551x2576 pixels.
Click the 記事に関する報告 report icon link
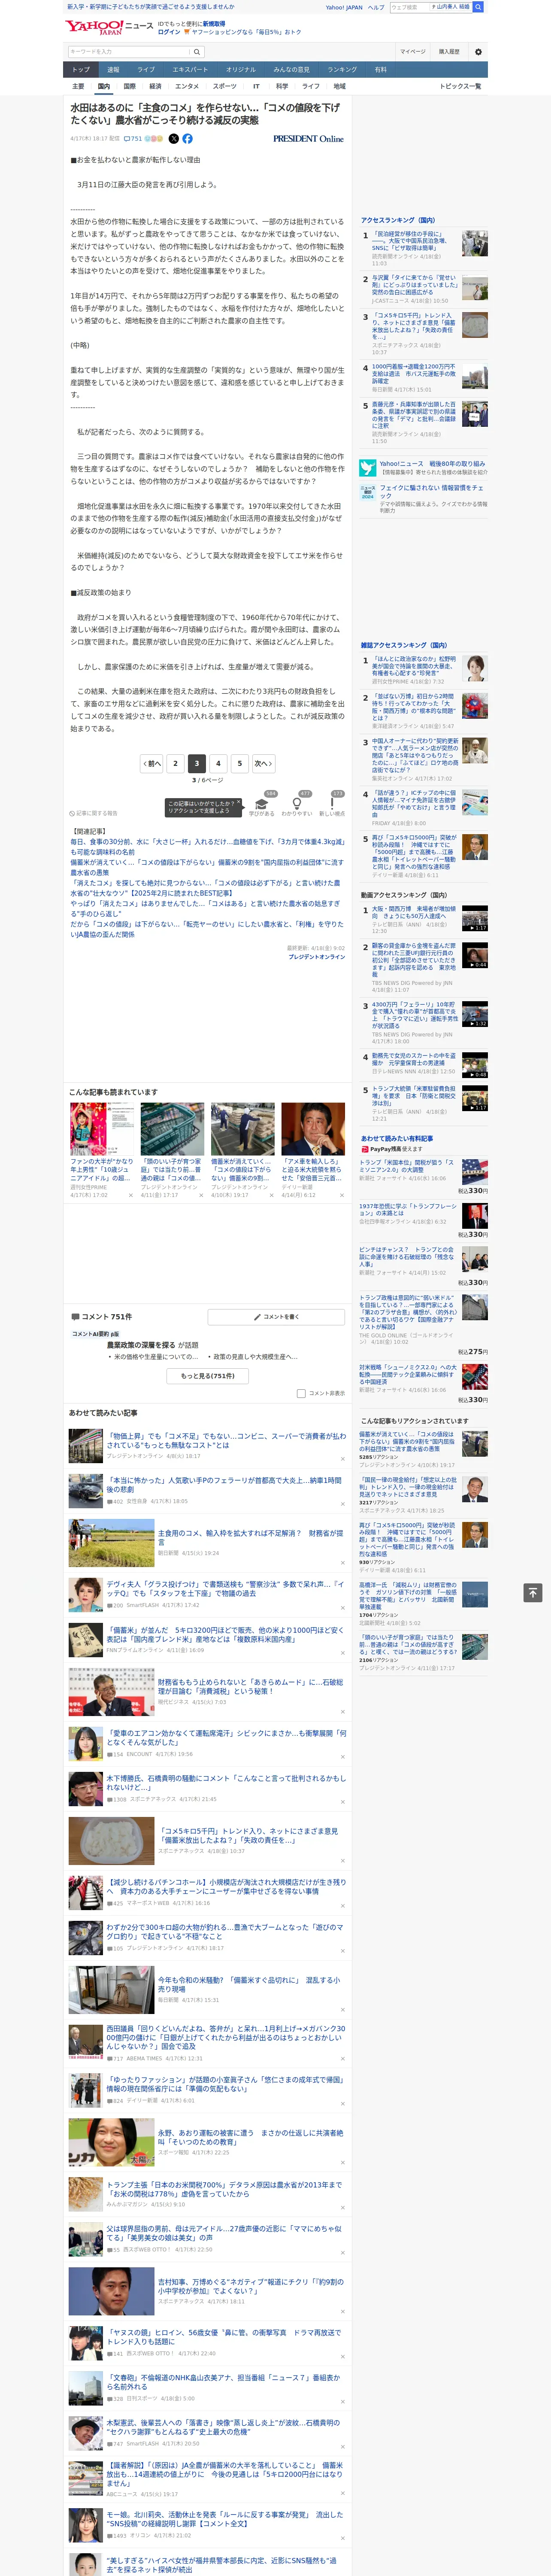click(x=93, y=813)
